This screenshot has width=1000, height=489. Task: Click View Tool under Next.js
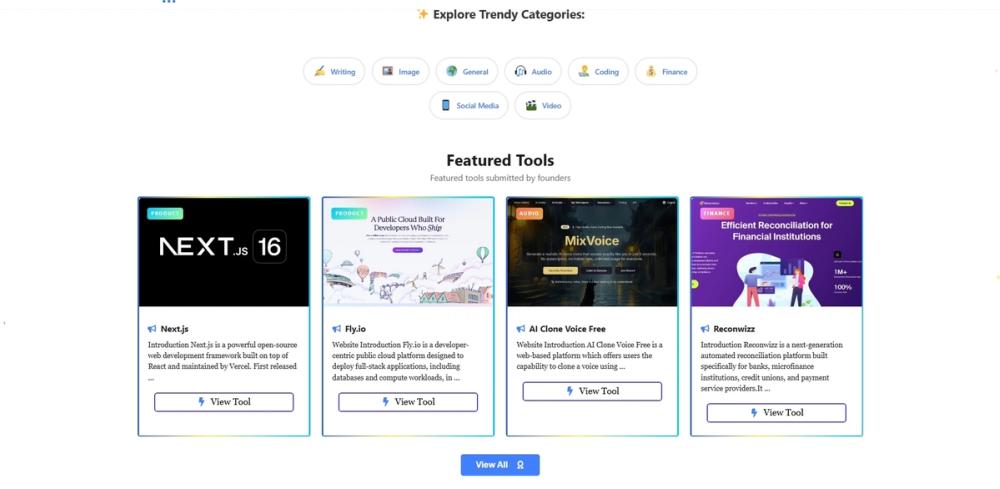[x=224, y=402]
